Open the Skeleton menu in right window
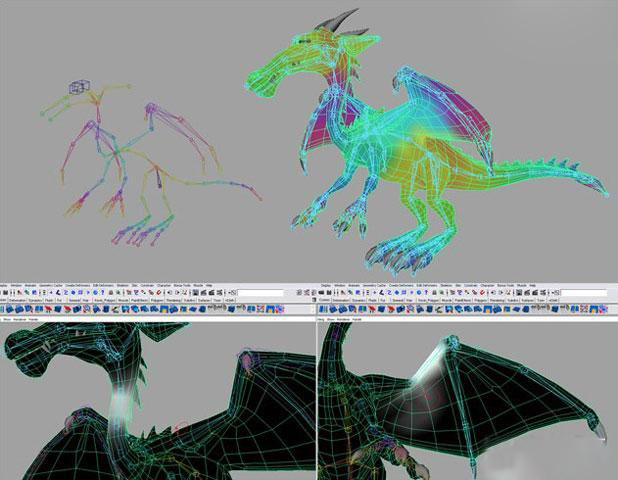Viewport: 618px width, 480px height. pyautogui.click(x=446, y=285)
